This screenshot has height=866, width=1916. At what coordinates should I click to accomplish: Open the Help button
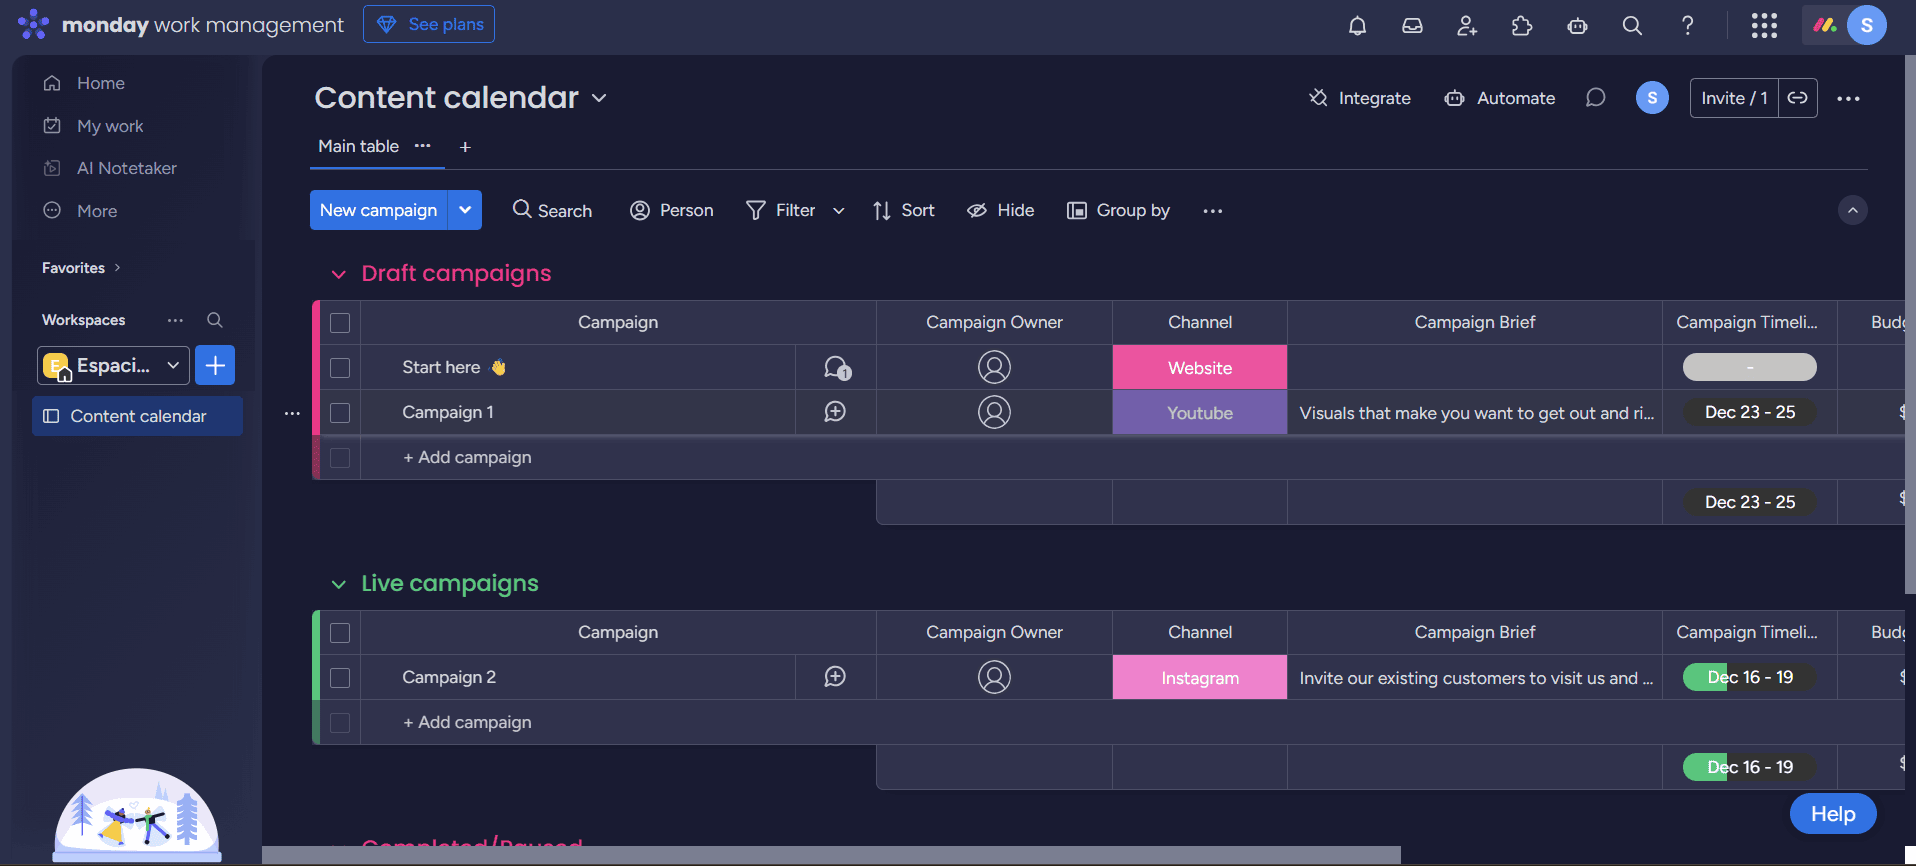point(1832,814)
